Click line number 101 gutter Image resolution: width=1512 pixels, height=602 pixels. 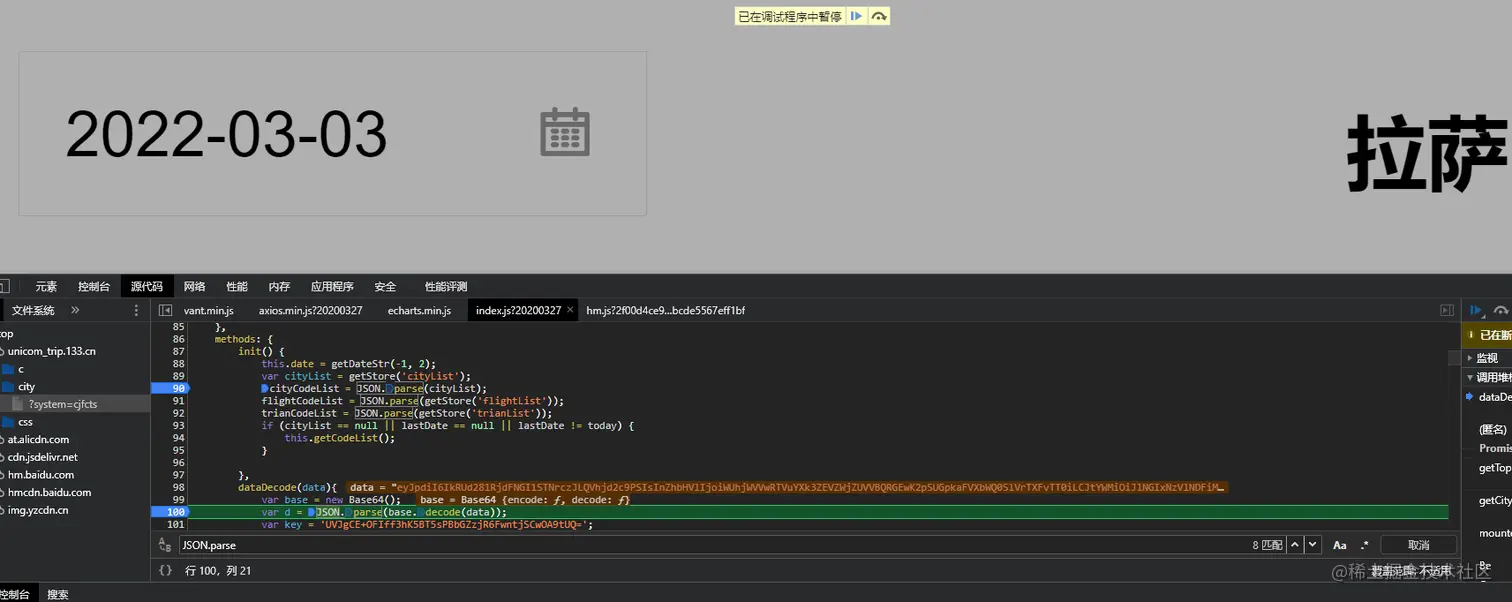click(176, 524)
